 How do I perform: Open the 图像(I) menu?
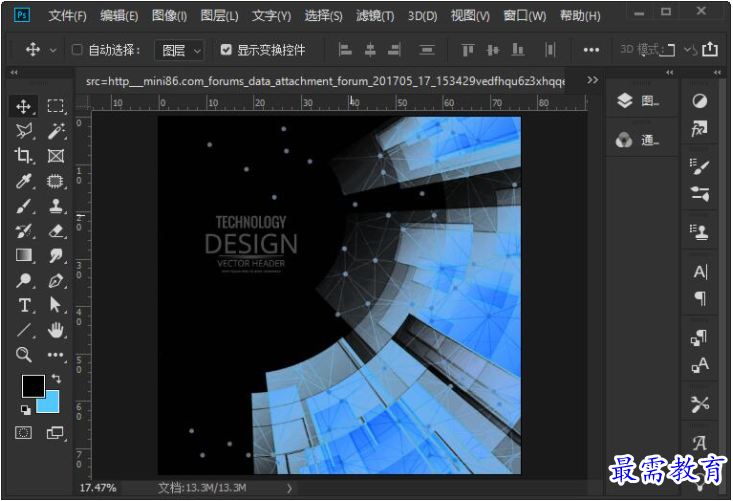169,16
